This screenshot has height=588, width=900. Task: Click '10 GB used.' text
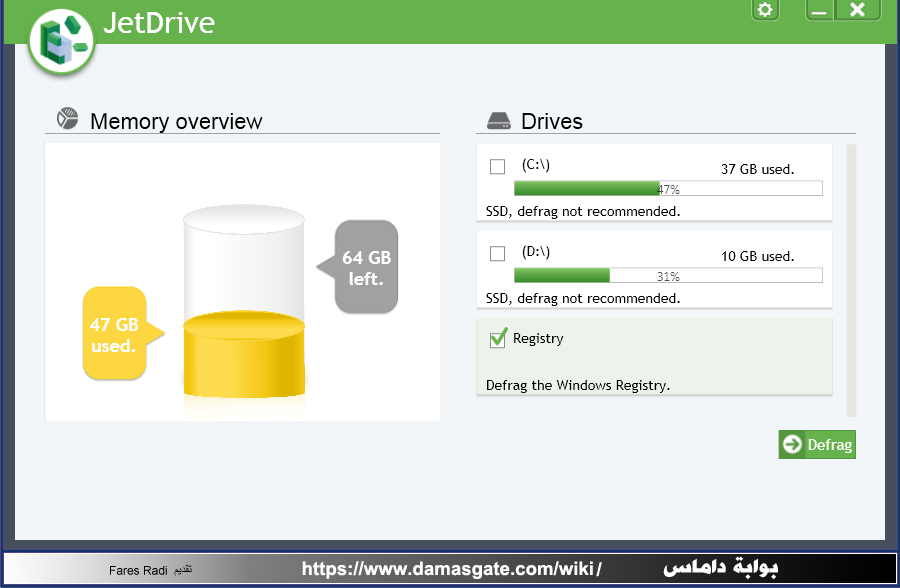(x=757, y=256)
